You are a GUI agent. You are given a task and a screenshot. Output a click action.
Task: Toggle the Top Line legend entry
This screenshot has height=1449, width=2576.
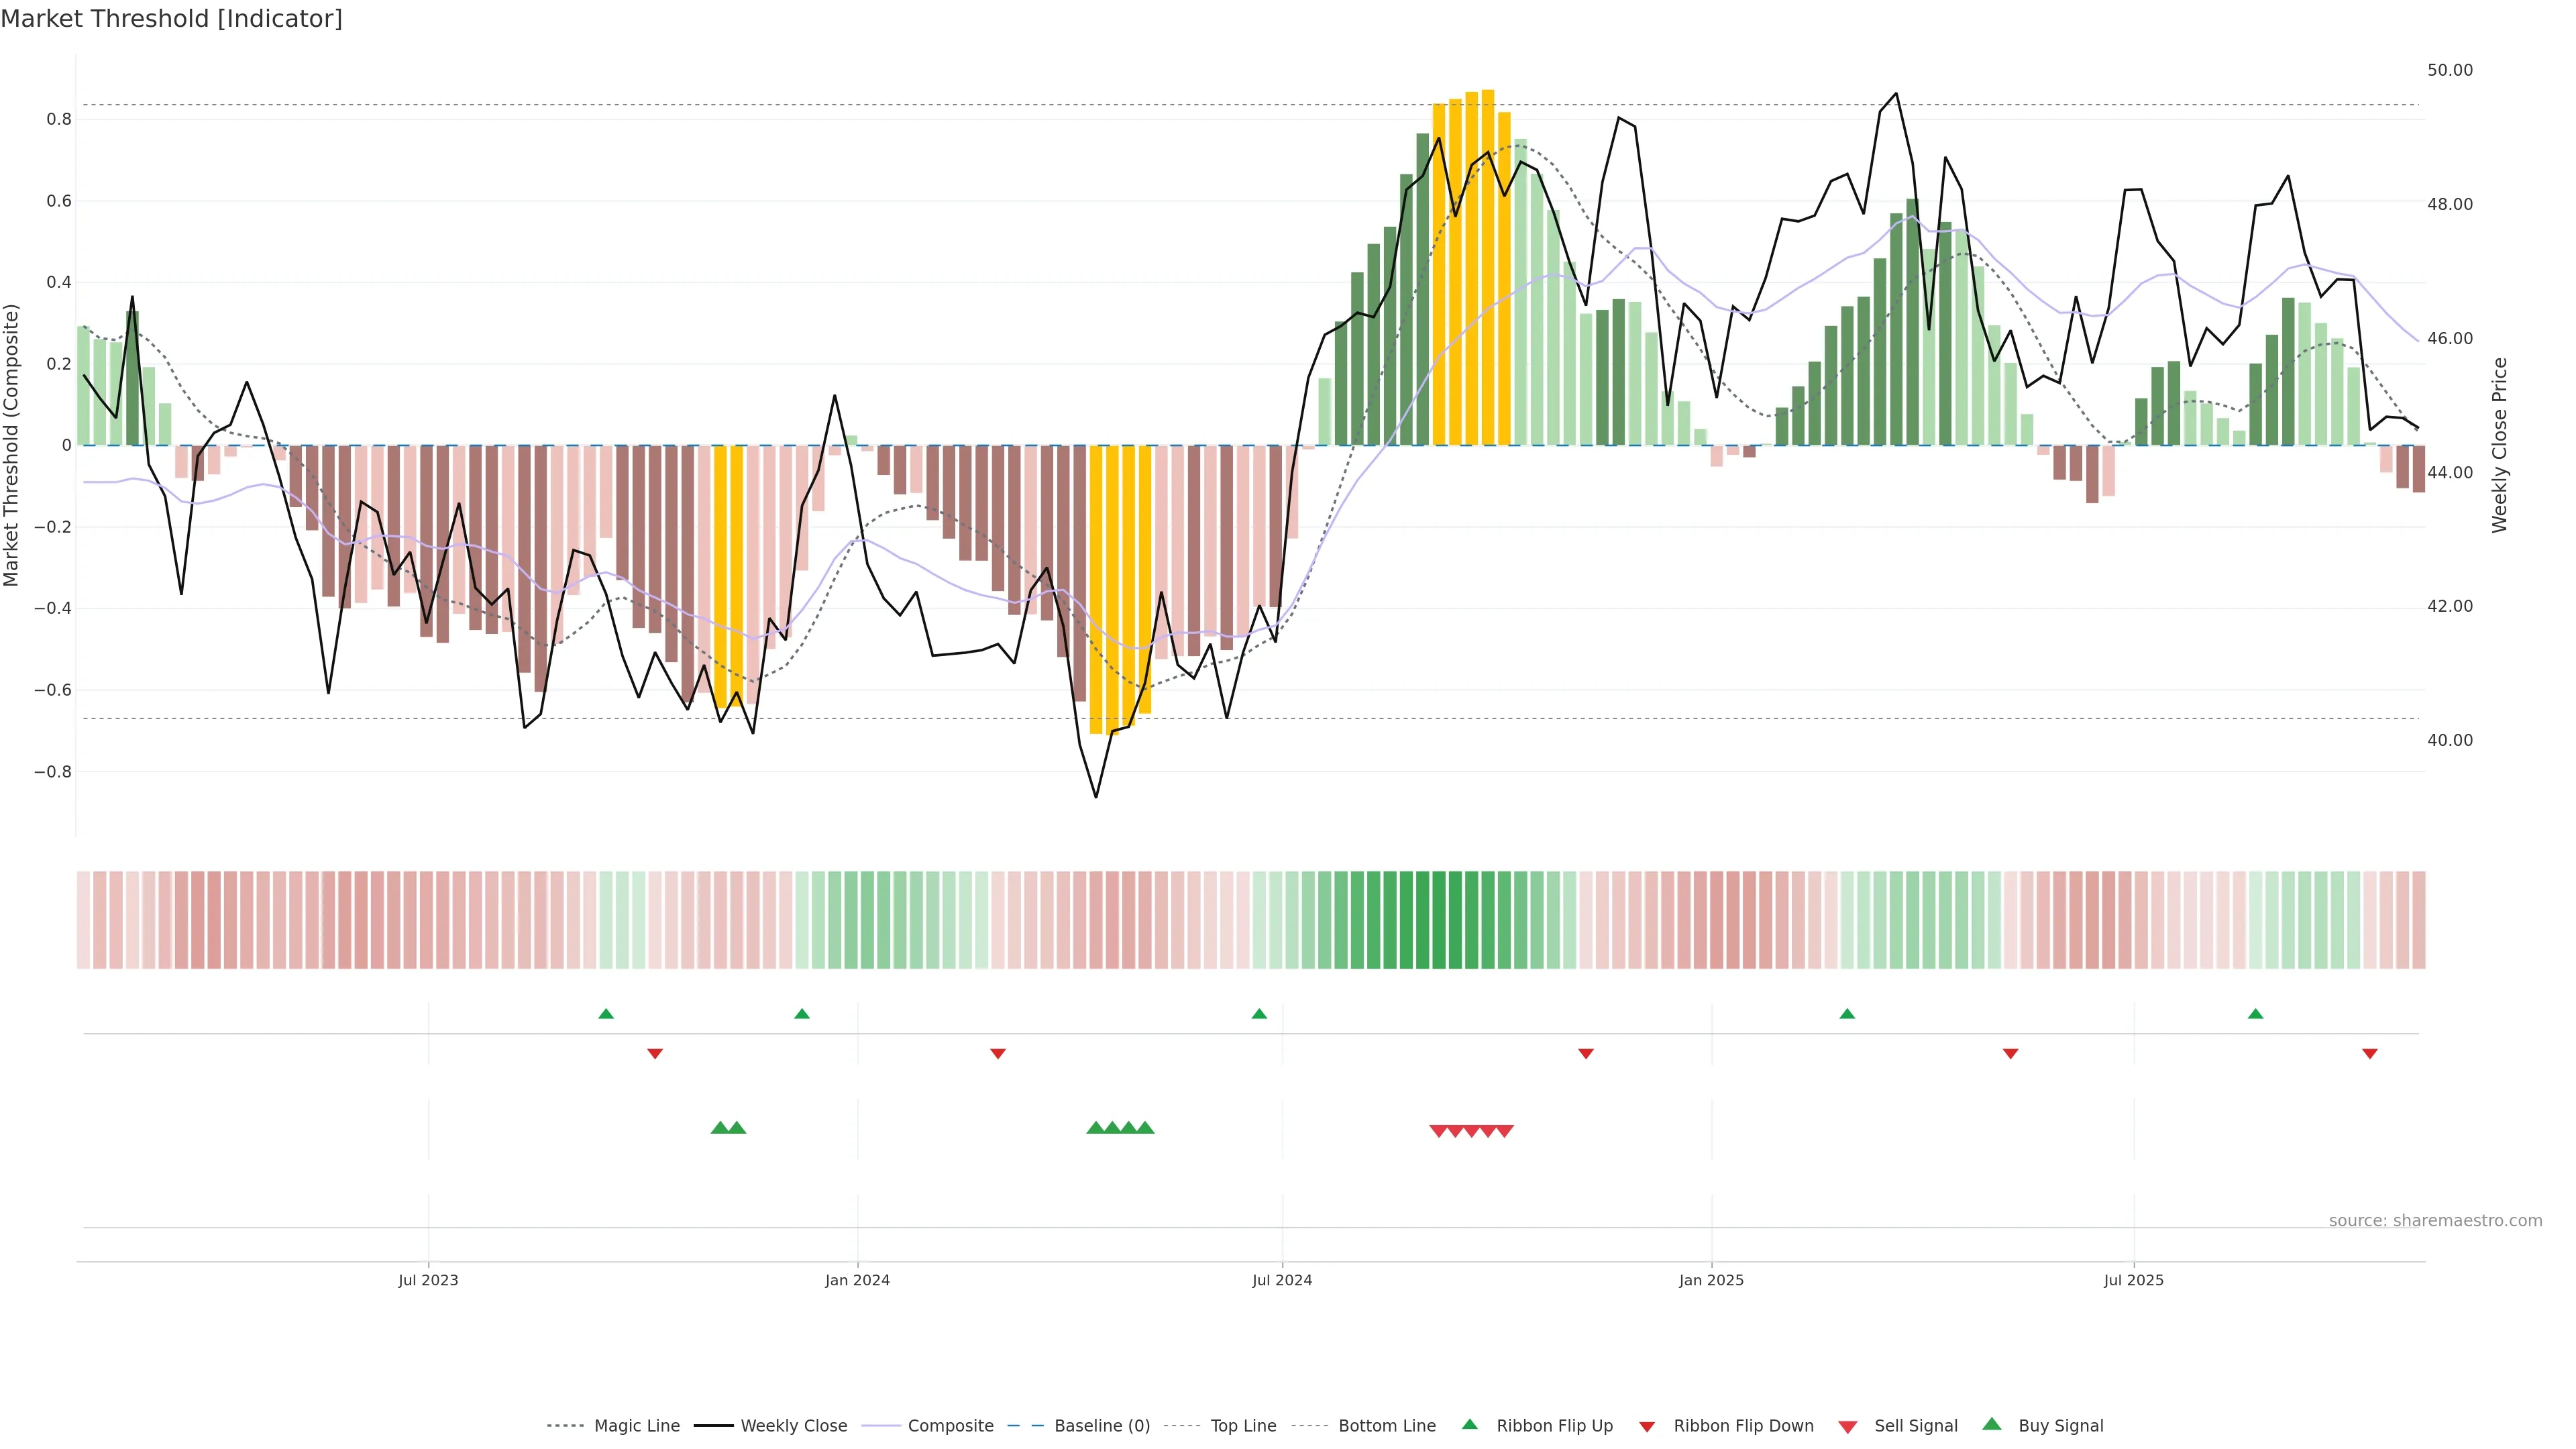point(1243,1426)
